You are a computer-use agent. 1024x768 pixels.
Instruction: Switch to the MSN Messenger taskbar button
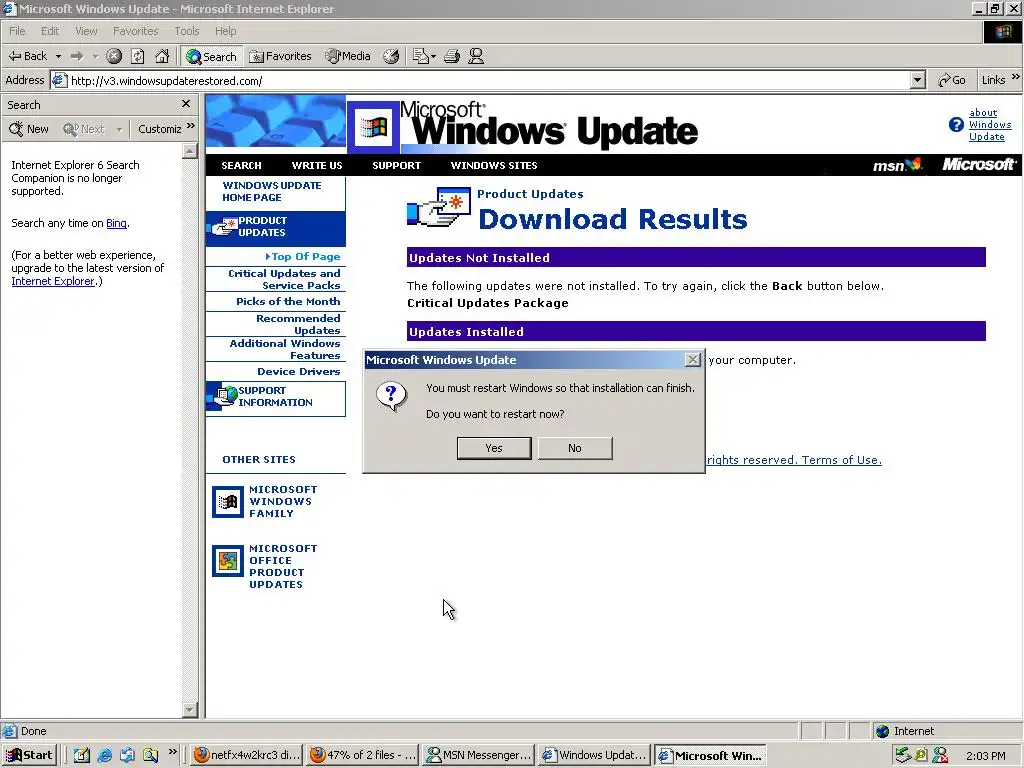[478, 755]
